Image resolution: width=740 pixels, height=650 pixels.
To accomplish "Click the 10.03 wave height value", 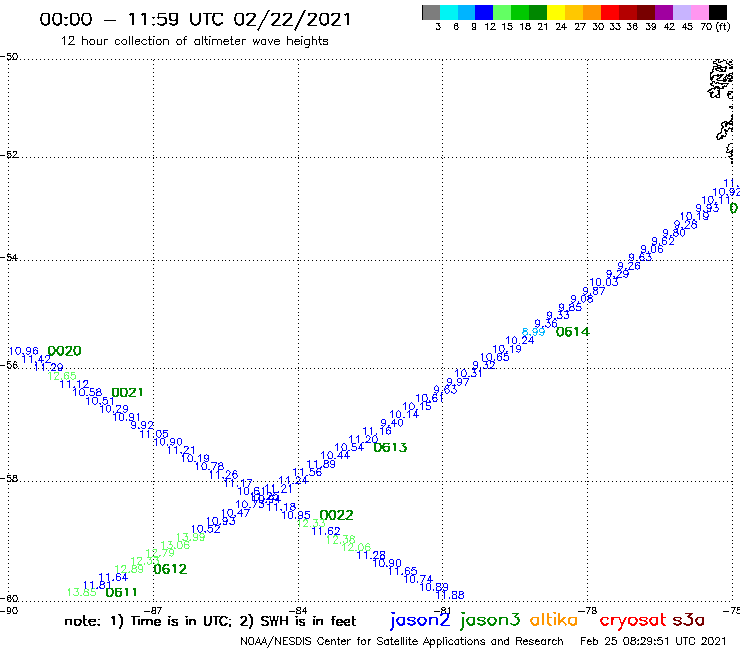I will [604, 282].
